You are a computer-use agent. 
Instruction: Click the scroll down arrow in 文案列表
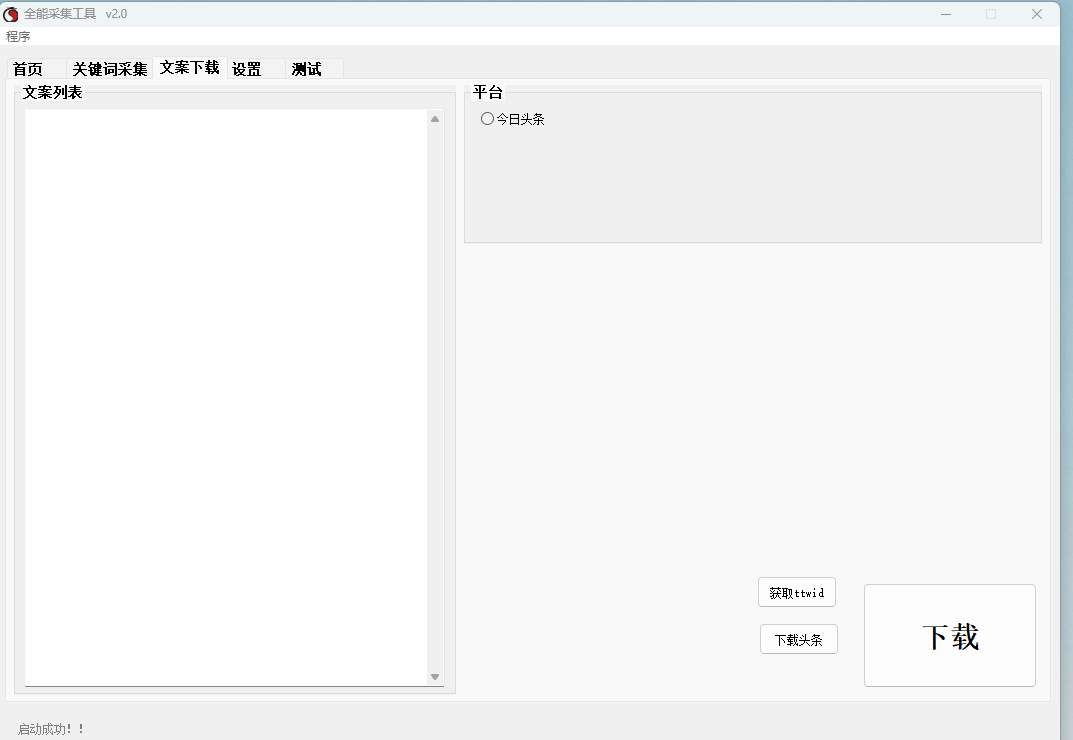[435, 677]
